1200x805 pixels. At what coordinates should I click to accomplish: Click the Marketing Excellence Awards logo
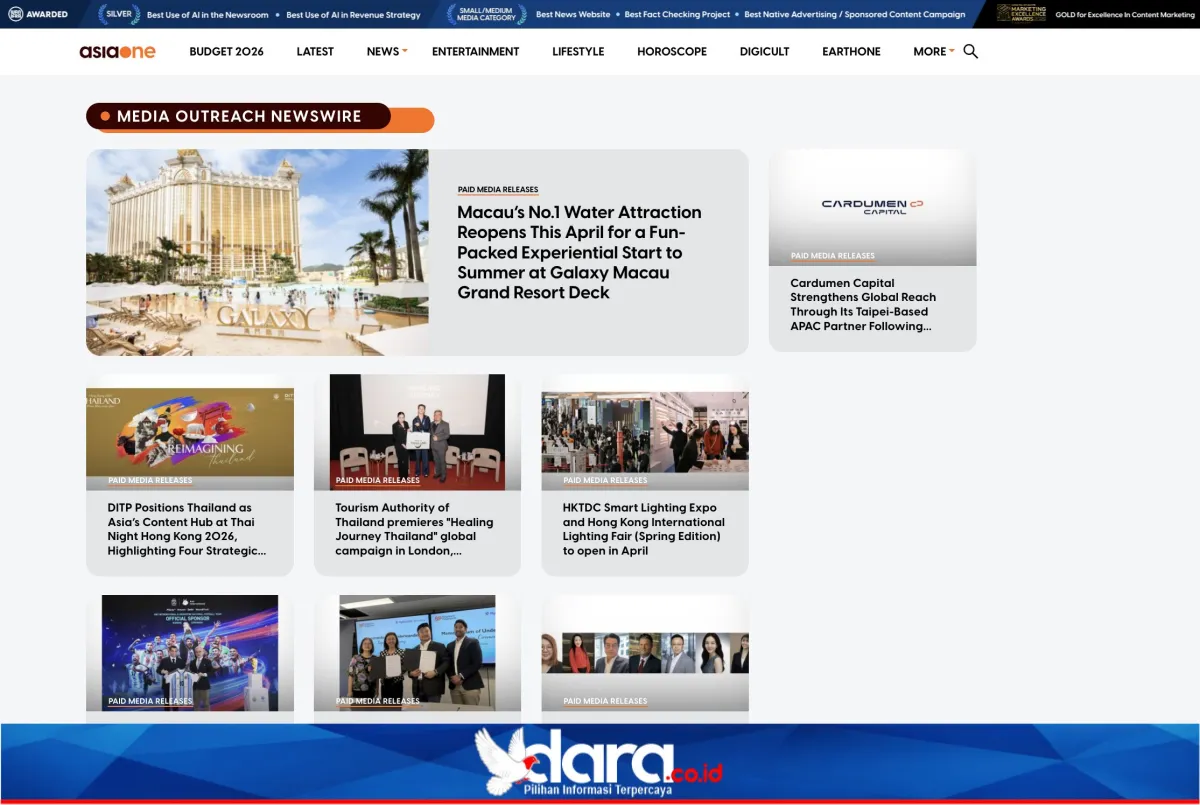1022,13
